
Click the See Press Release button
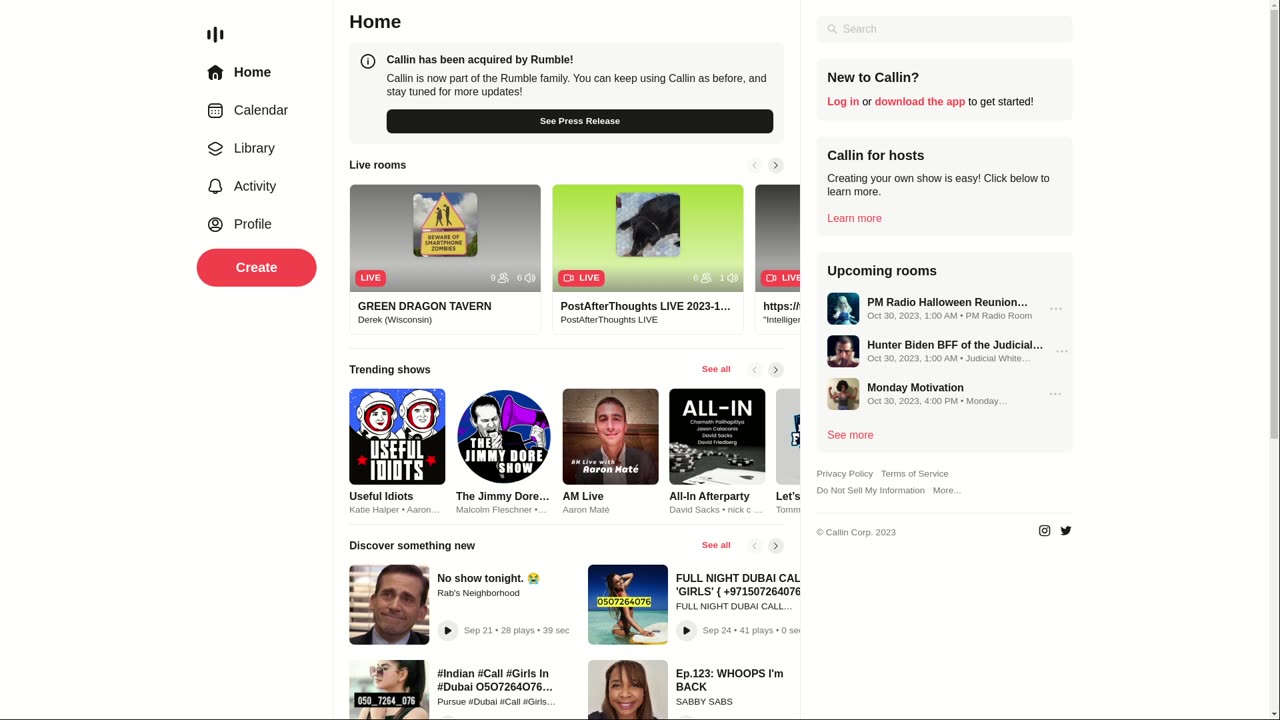point(580,121)
